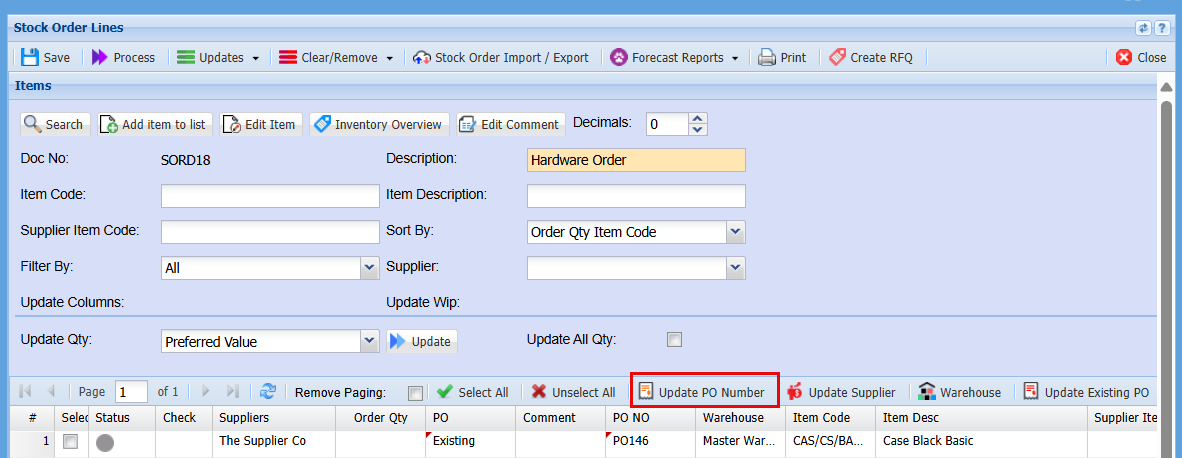Click the Comment column header
Viewport: 1182px width, 458px height.
[562, 417]
